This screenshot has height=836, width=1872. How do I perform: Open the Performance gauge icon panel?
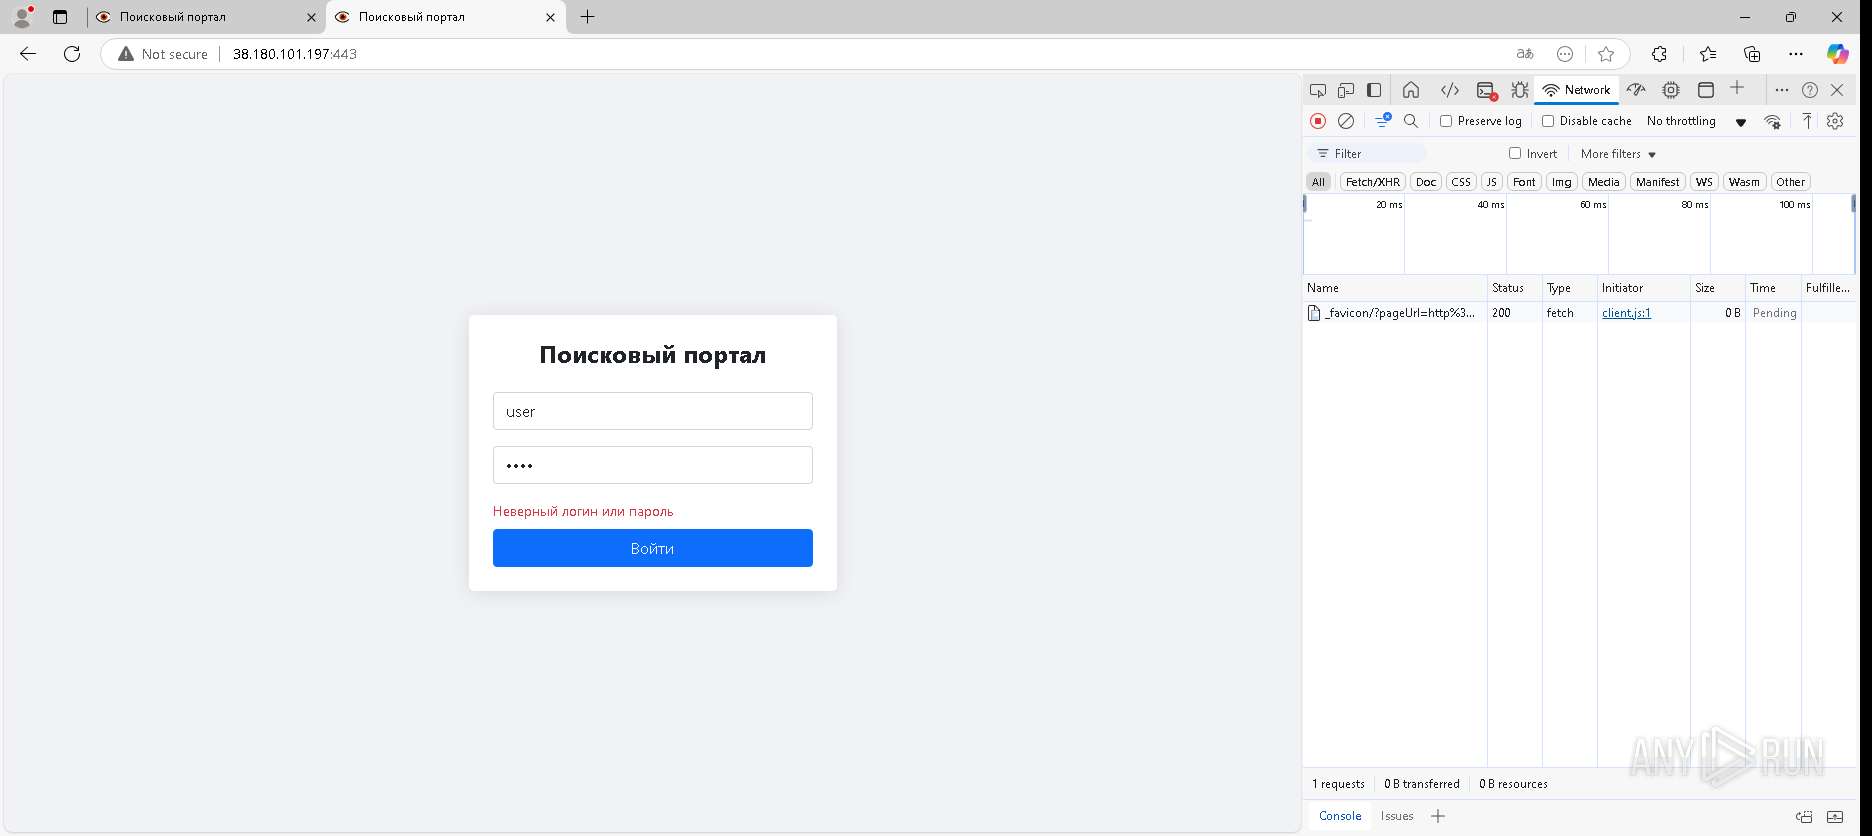[x=1636, y=90]
